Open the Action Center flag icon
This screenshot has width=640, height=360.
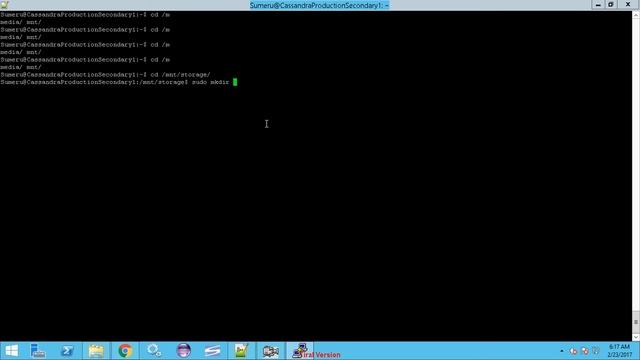coord(596,351)
